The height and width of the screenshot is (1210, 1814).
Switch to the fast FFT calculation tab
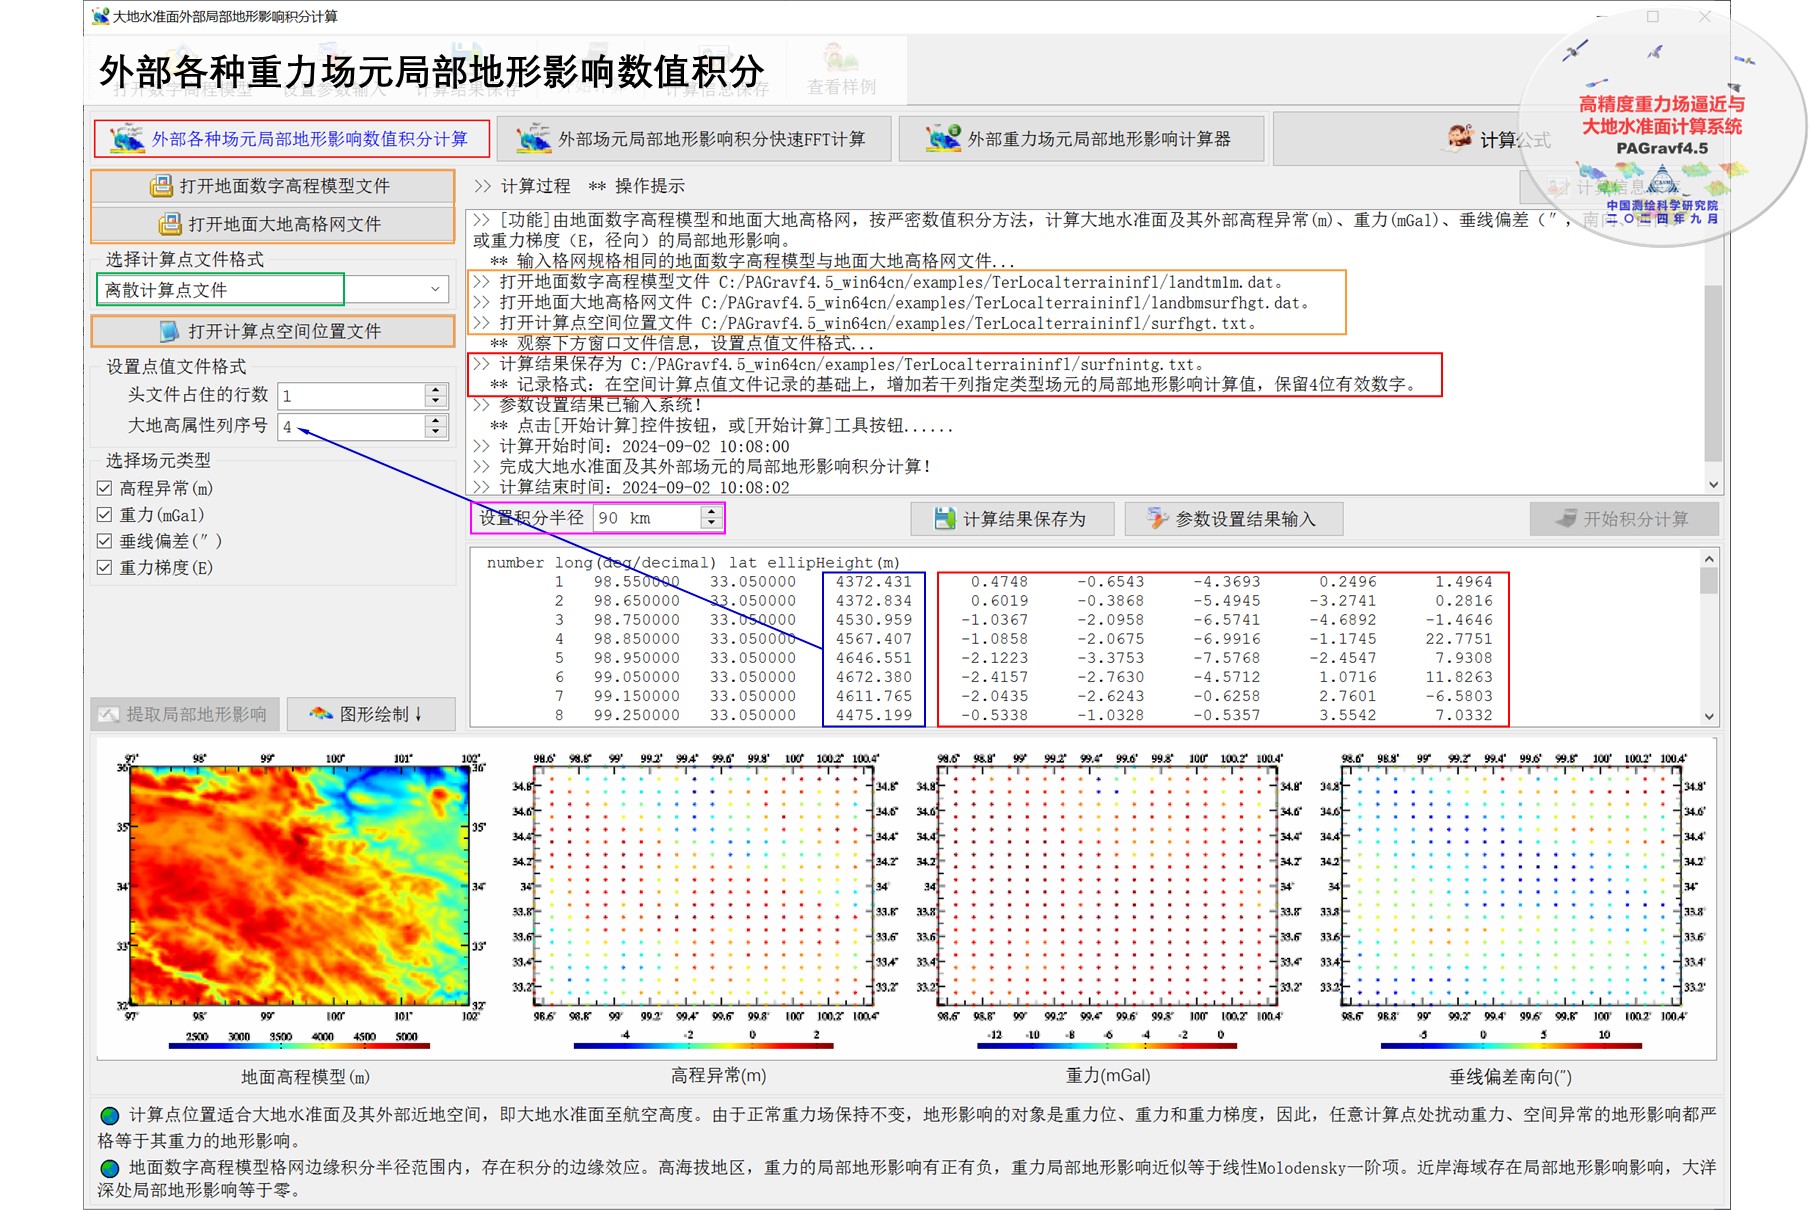tap(693, 139)
